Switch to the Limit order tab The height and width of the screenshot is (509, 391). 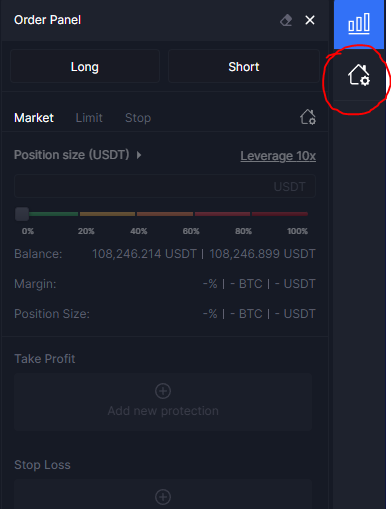[89, 118]
